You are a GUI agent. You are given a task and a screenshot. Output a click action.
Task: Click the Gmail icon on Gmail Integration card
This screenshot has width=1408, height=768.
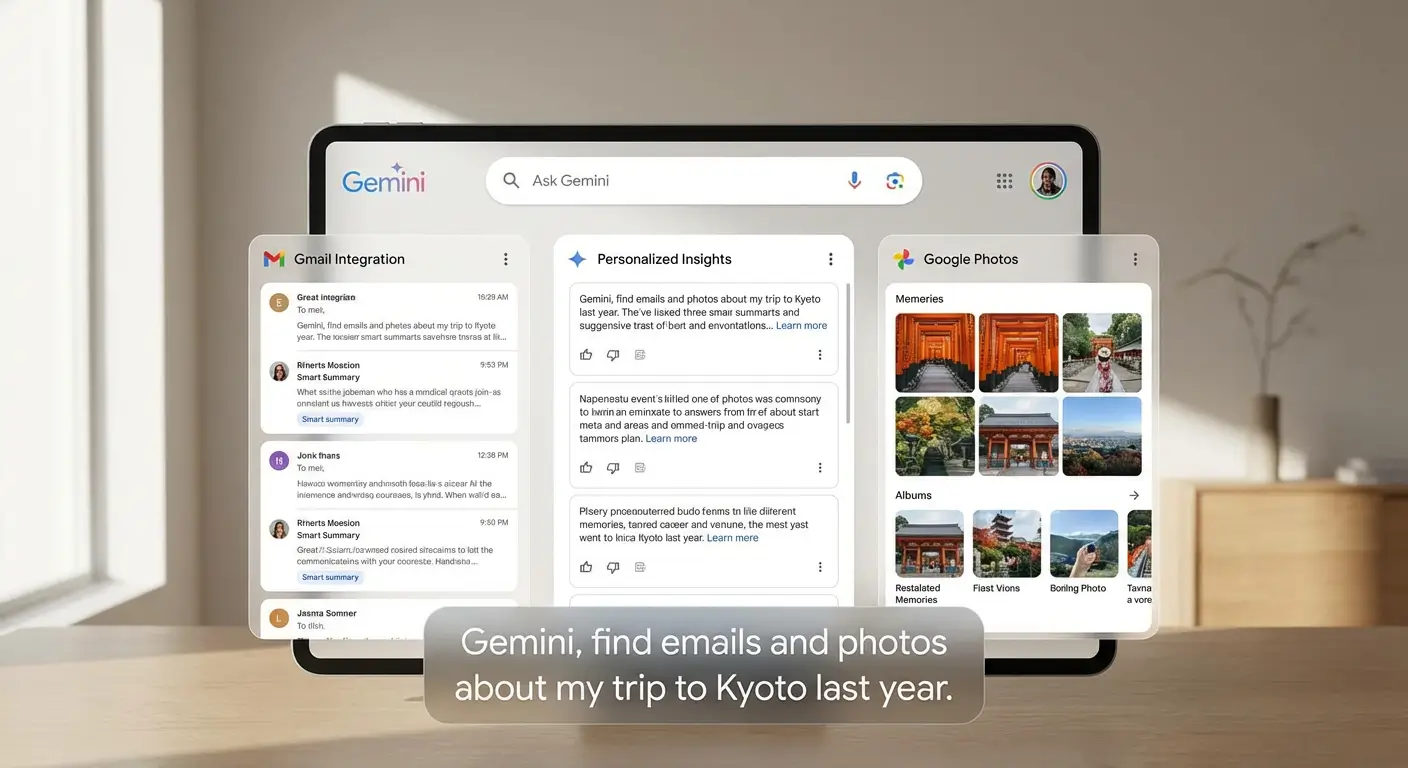click(x=273, y=258)
